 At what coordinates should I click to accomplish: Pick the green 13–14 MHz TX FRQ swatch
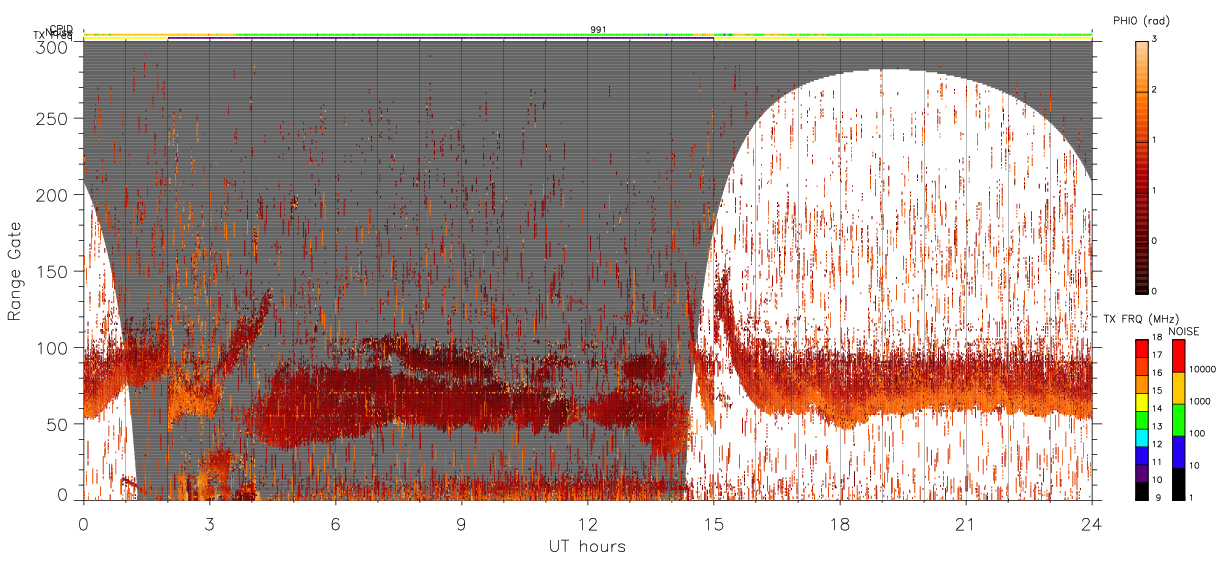coord(1141,419)
